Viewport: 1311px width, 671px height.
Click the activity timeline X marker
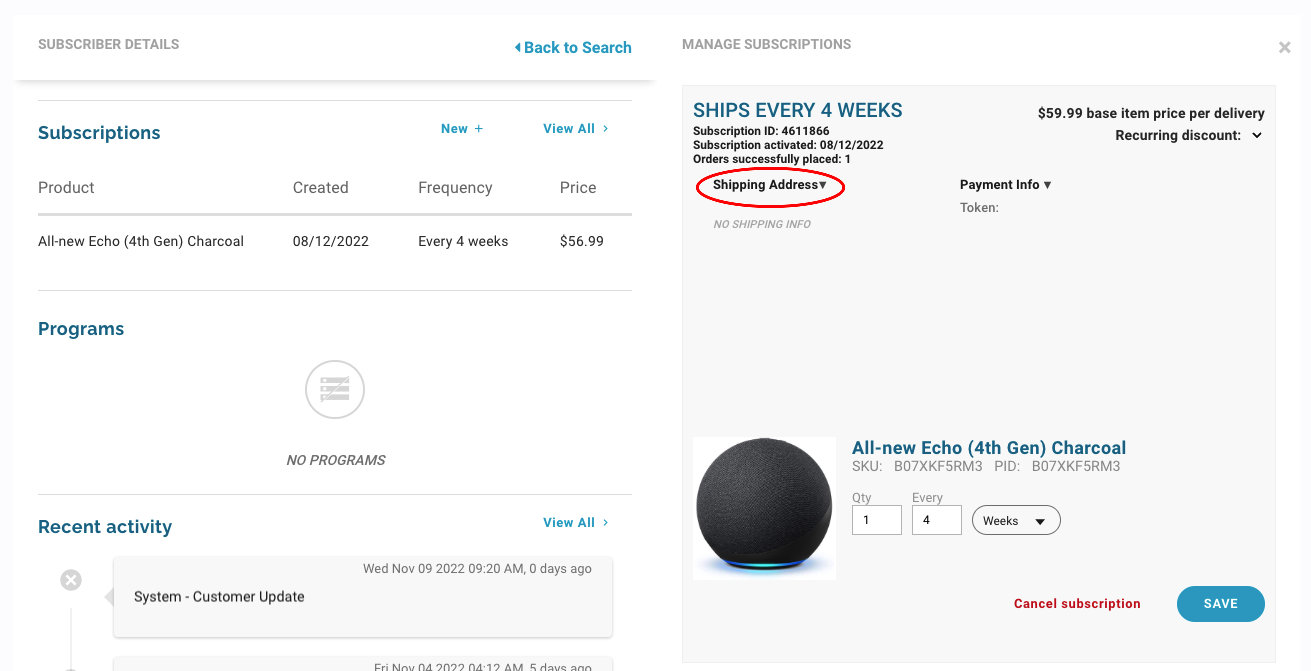pos(71,580)
